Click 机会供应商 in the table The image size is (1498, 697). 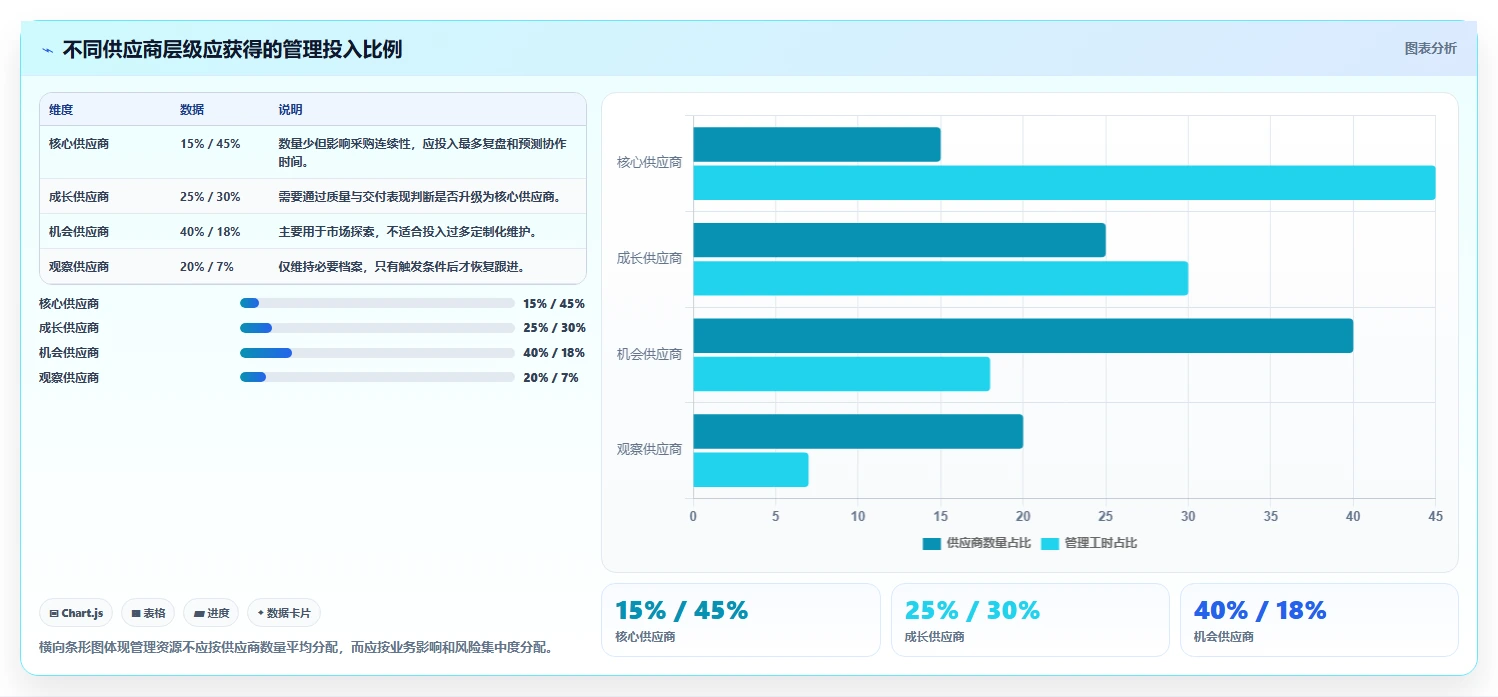(x=79, y=232)
